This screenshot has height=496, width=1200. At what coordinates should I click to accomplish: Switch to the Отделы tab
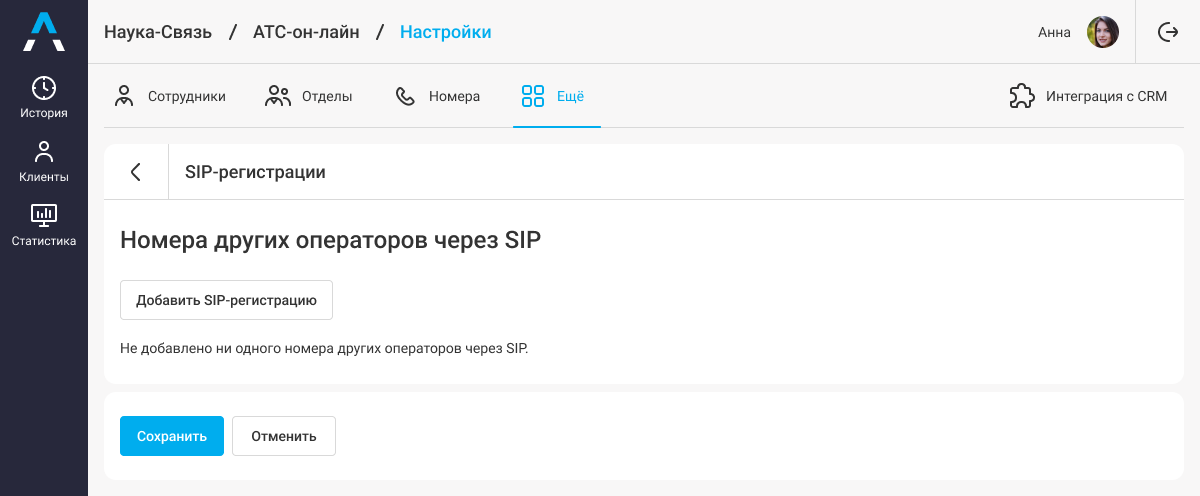click(309, 97)
